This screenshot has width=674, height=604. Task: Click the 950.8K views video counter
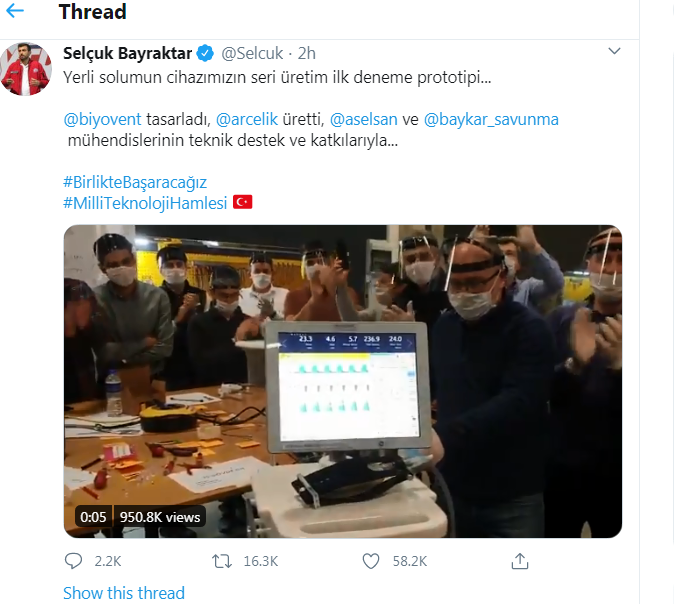tap(161, 517)
